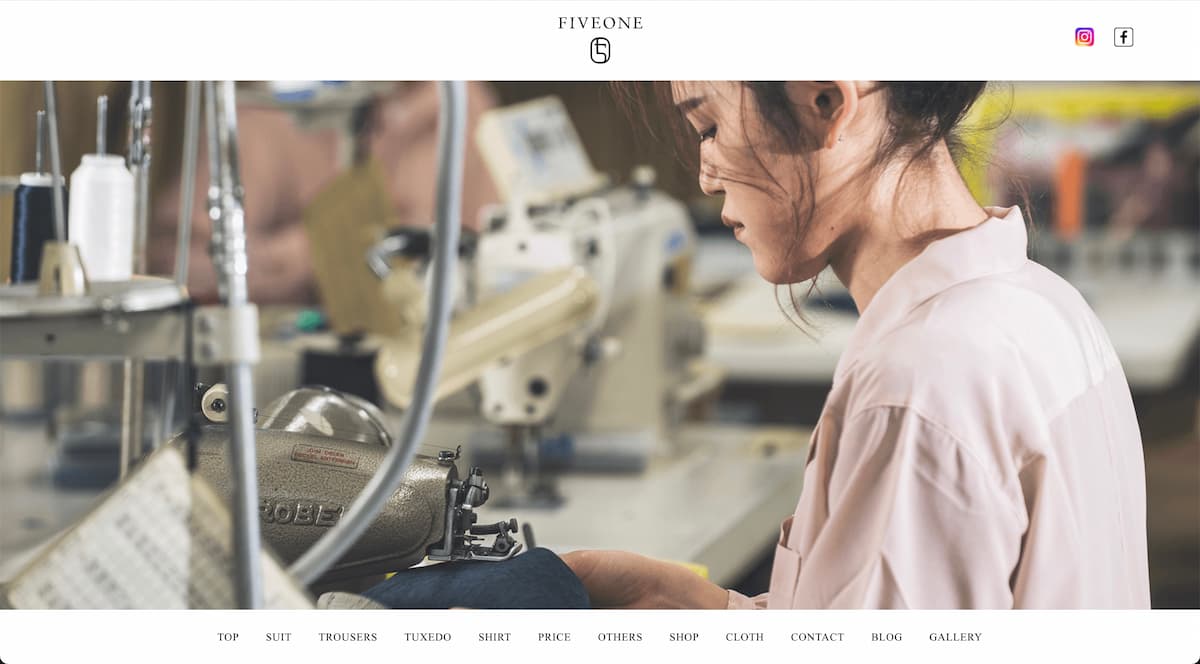
Task: Open the Instagram icon link
Action: (x=1084, y=37)
